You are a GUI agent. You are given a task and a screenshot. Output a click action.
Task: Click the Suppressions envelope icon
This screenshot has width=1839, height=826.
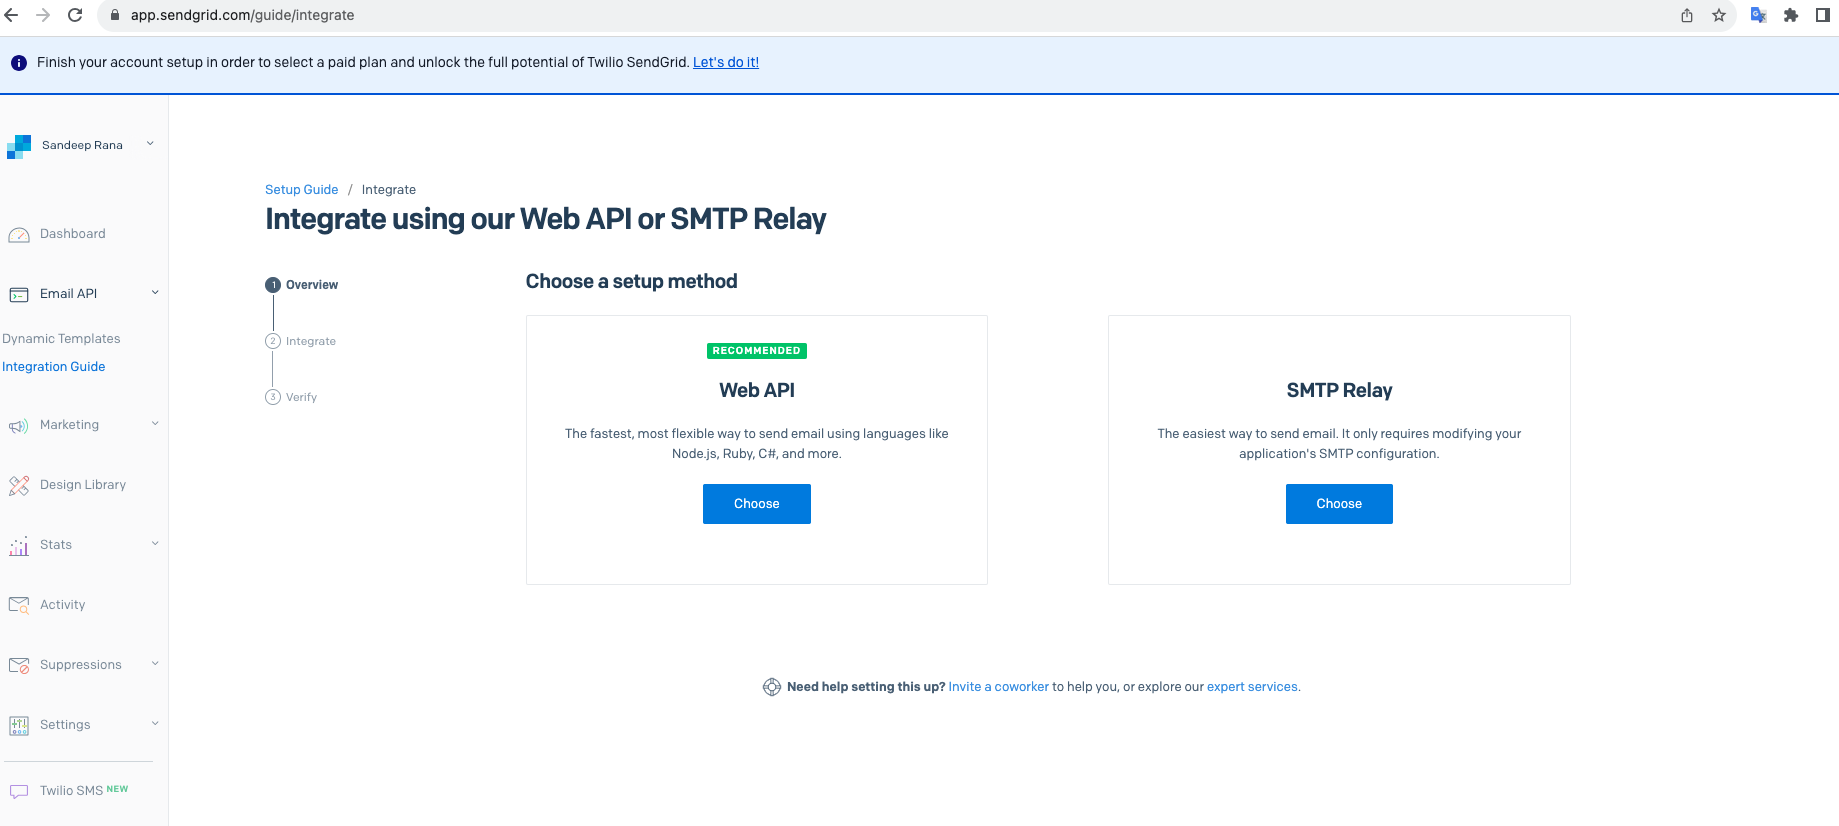pos(19,665)
